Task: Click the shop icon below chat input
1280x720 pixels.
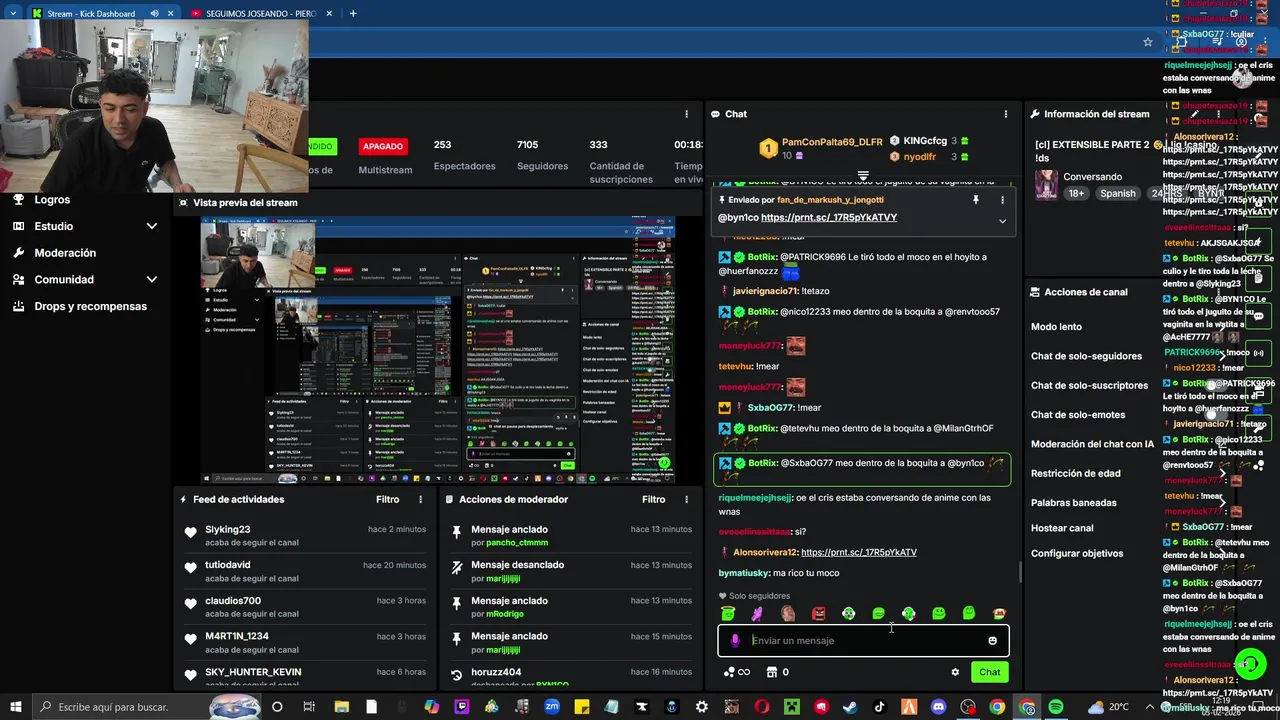Action: [771, 672]
